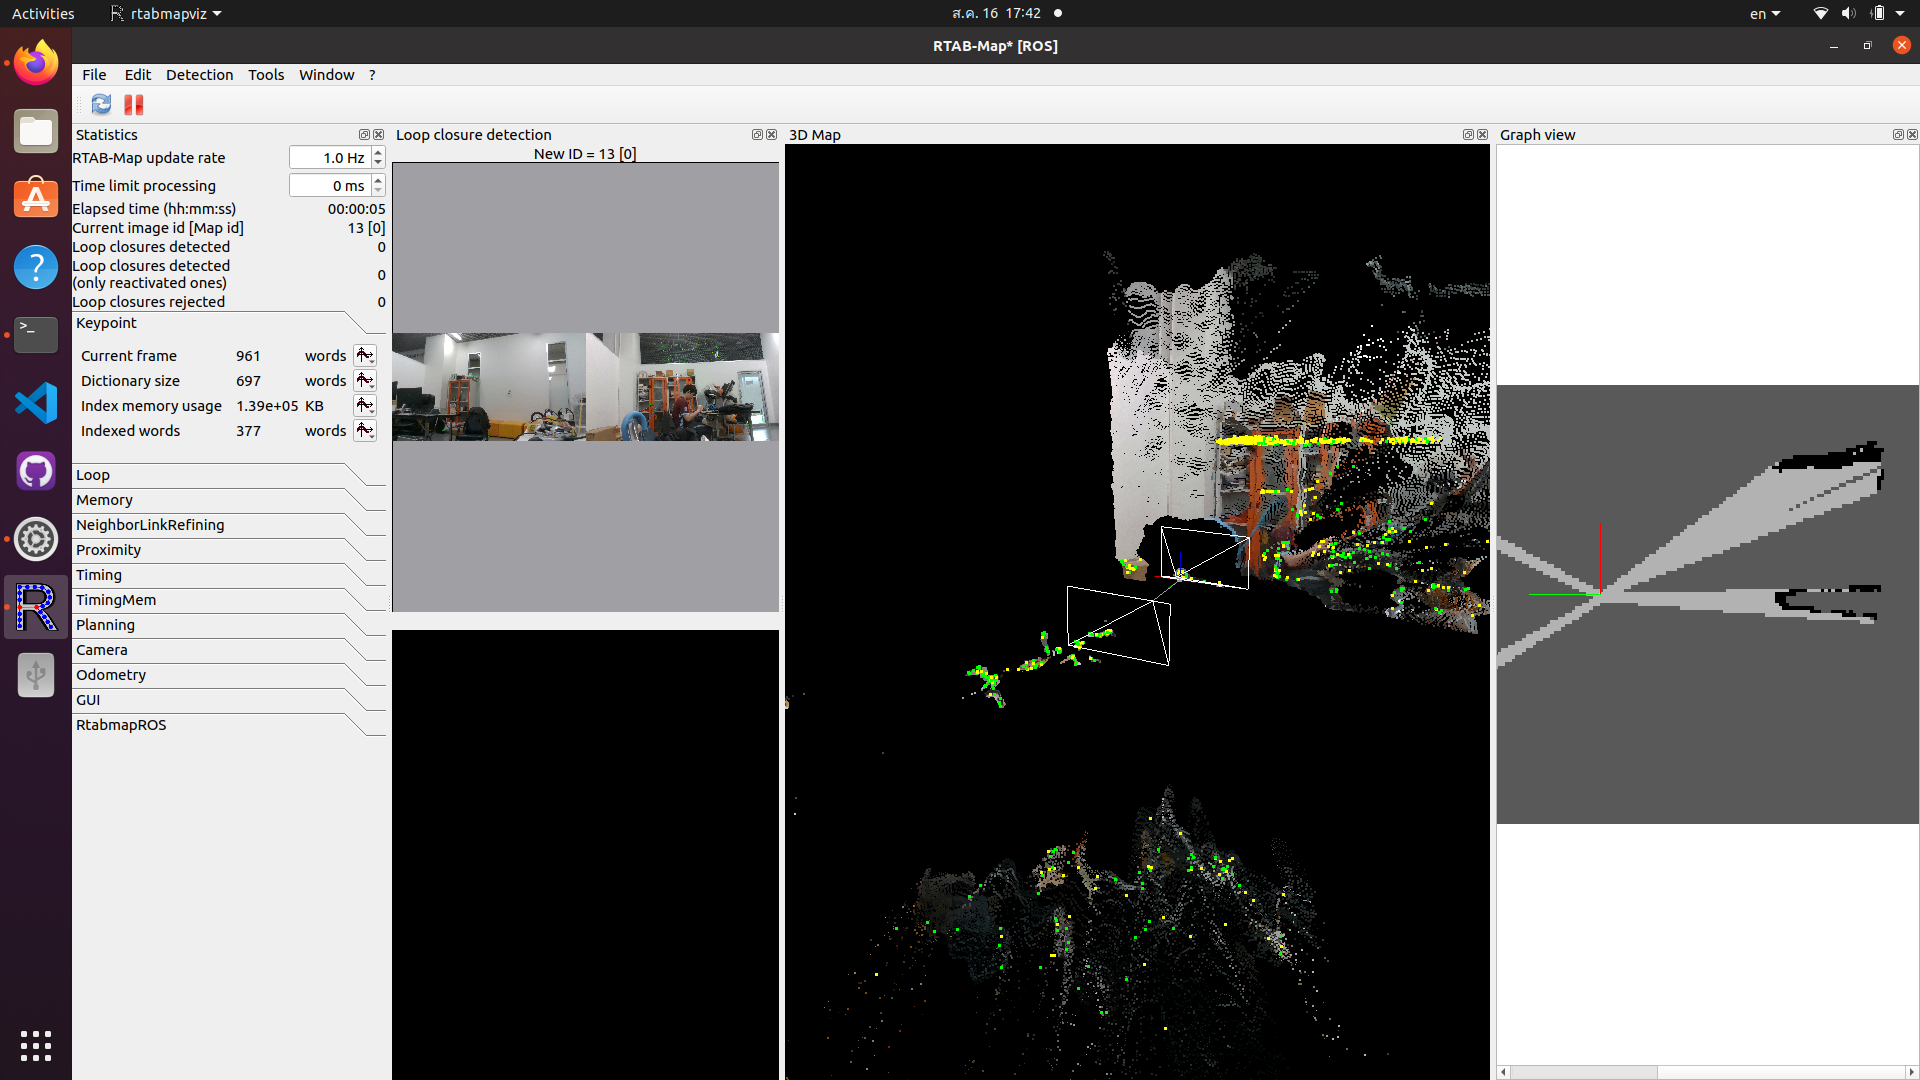Open Activities overview

coord(43,13)
